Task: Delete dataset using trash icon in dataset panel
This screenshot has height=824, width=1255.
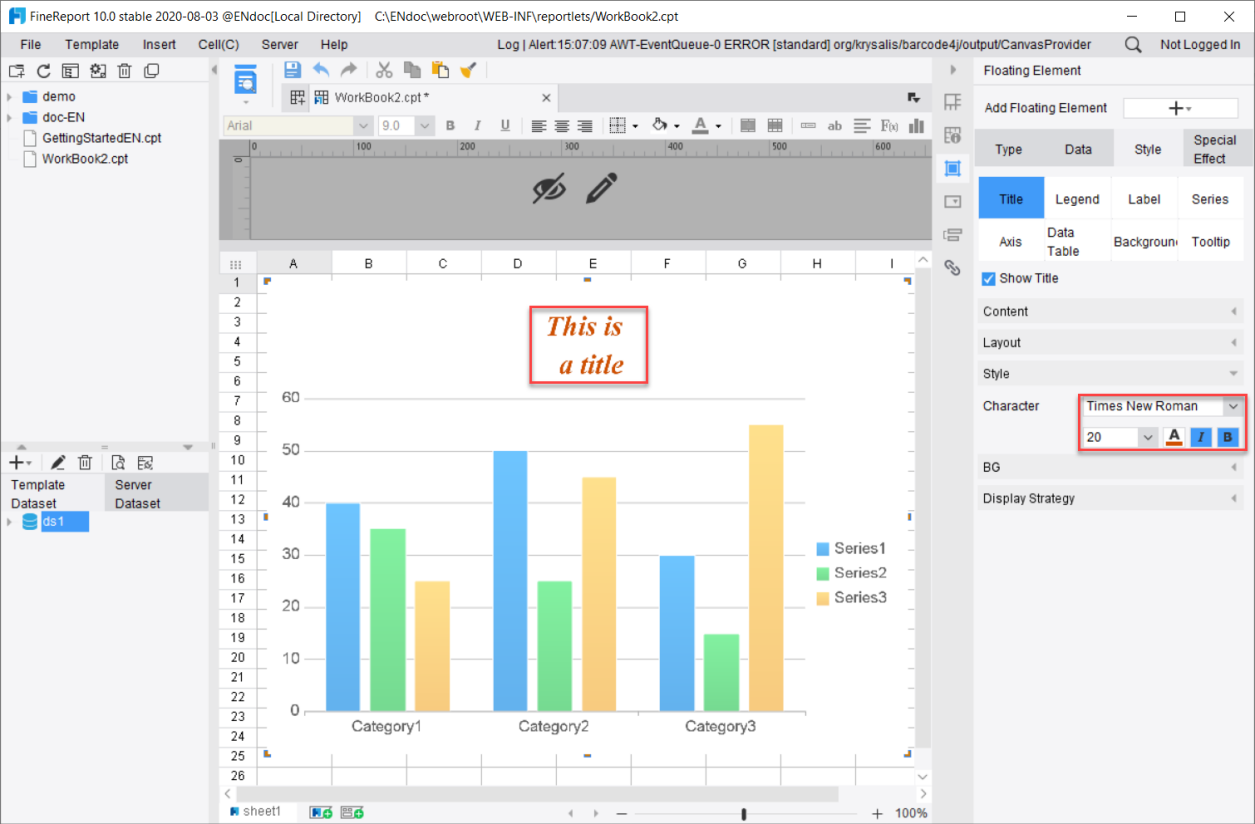Action: 85,462
